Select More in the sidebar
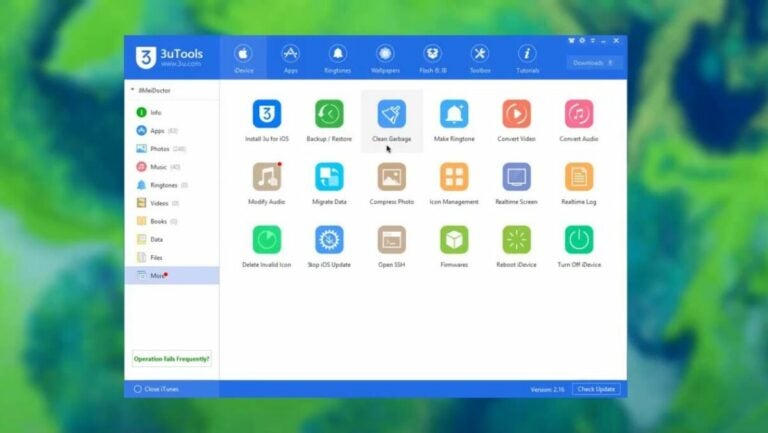The width and height of the screenshot is (768, 433). tap(171, 275)
